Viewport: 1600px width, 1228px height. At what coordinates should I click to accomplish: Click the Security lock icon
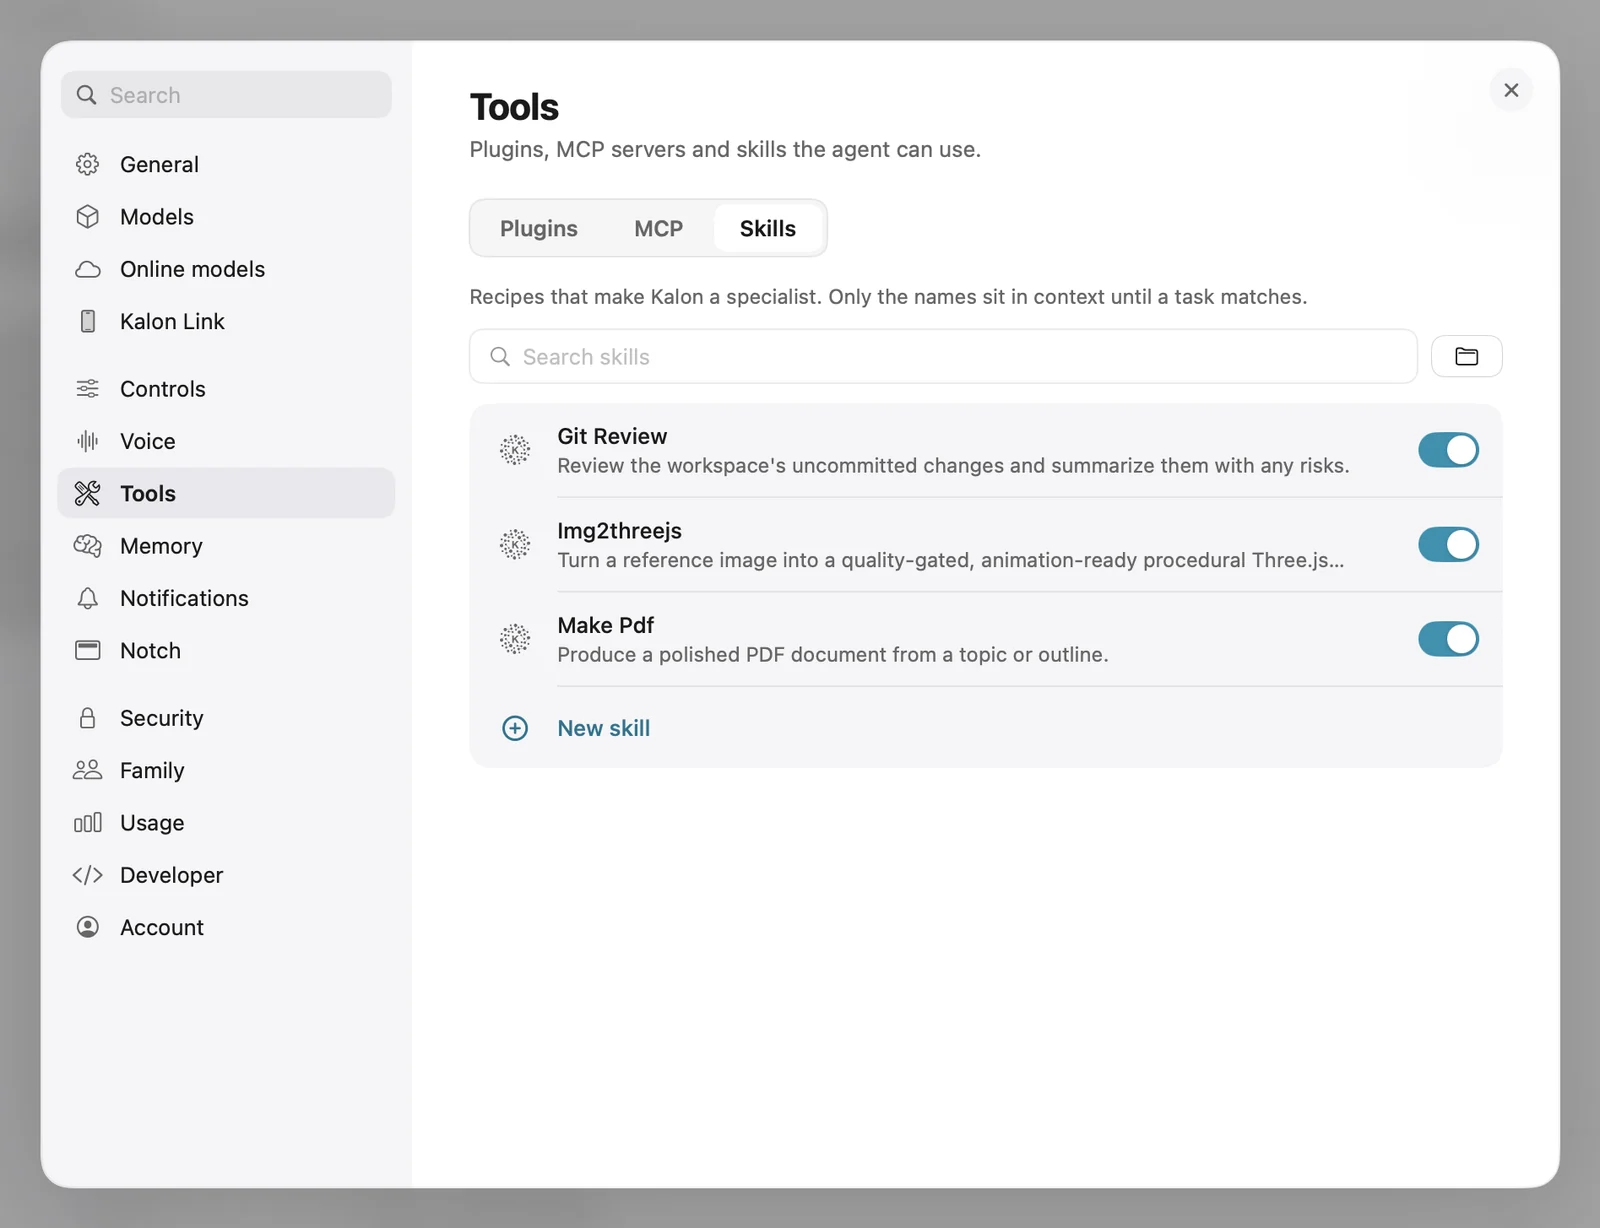(88, 718)
